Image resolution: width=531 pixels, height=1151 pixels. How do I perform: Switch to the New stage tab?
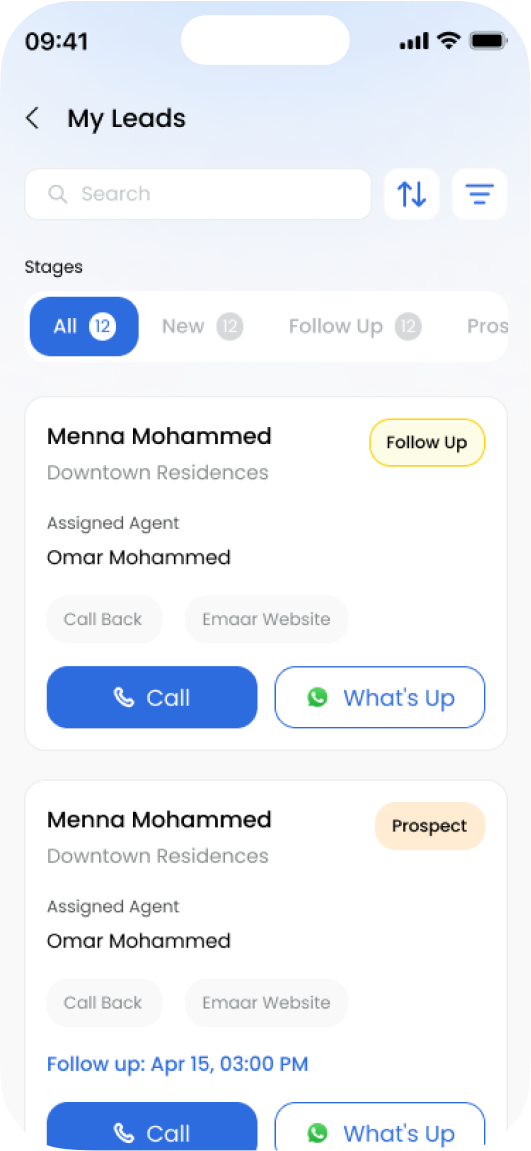[x=202, y=327]
